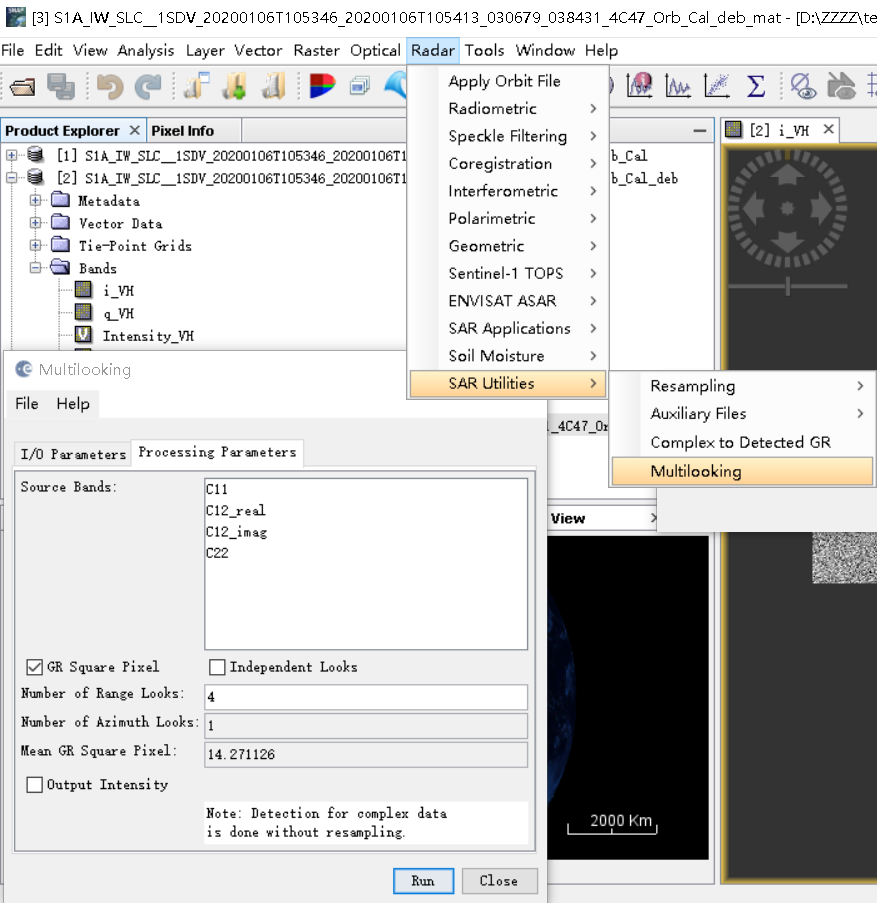The image size is (877, 903).
Task: Click the Import product toolbar icon
Action: [196, 86]
